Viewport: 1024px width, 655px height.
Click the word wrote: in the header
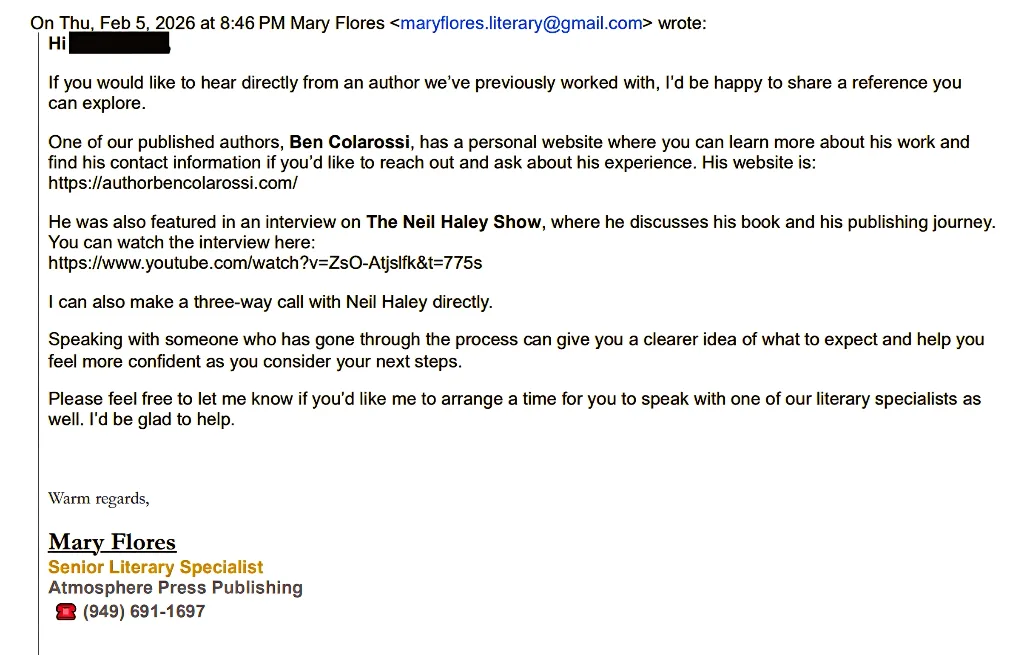tap(682, 23)
